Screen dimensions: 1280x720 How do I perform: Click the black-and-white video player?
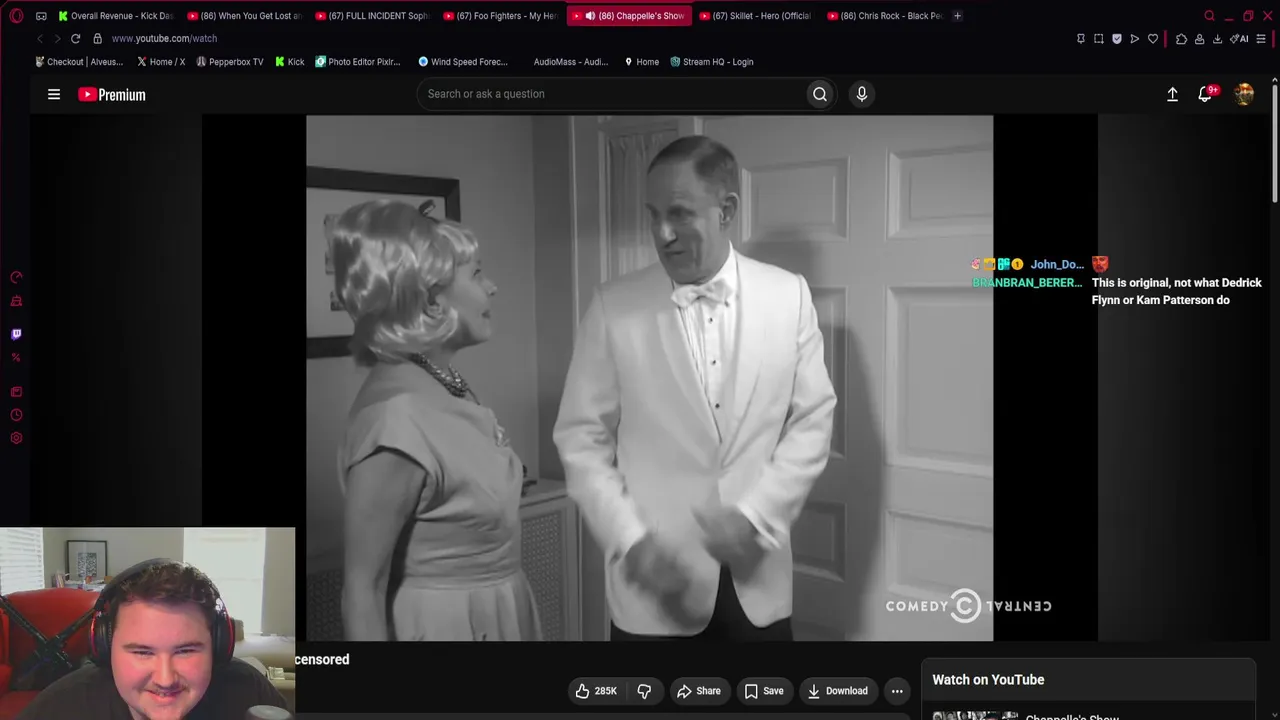click(x=650, y=378)
